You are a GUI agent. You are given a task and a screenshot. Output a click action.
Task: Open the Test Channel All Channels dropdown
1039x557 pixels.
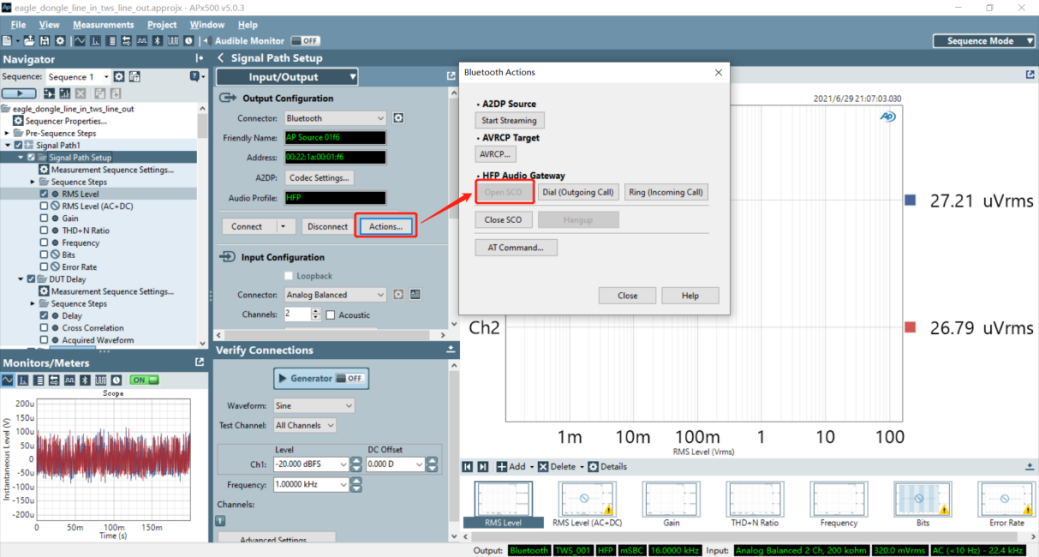(304, 425)
